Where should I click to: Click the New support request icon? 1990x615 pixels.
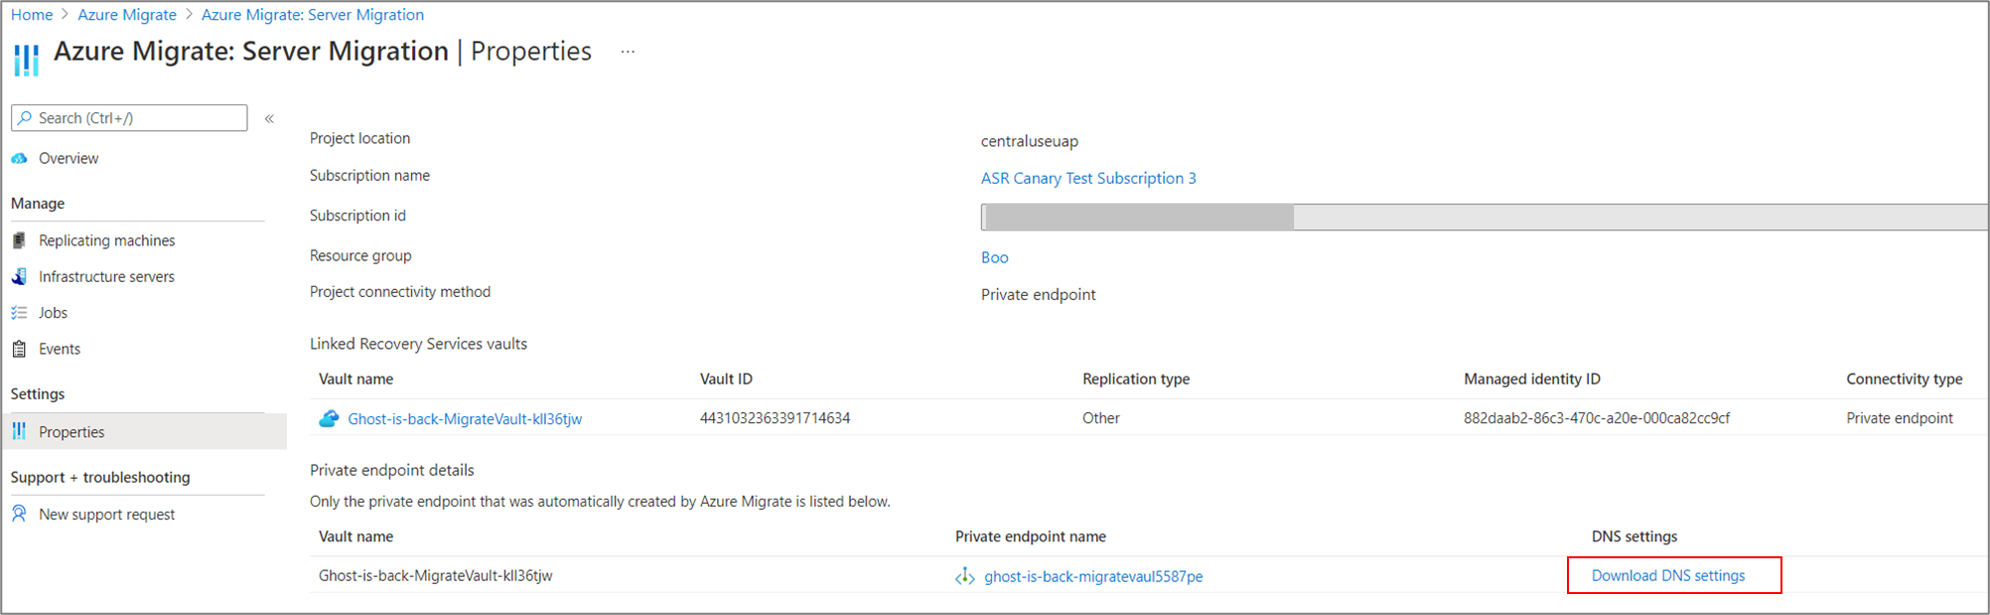pyautogui.click(x=19, y=514)
